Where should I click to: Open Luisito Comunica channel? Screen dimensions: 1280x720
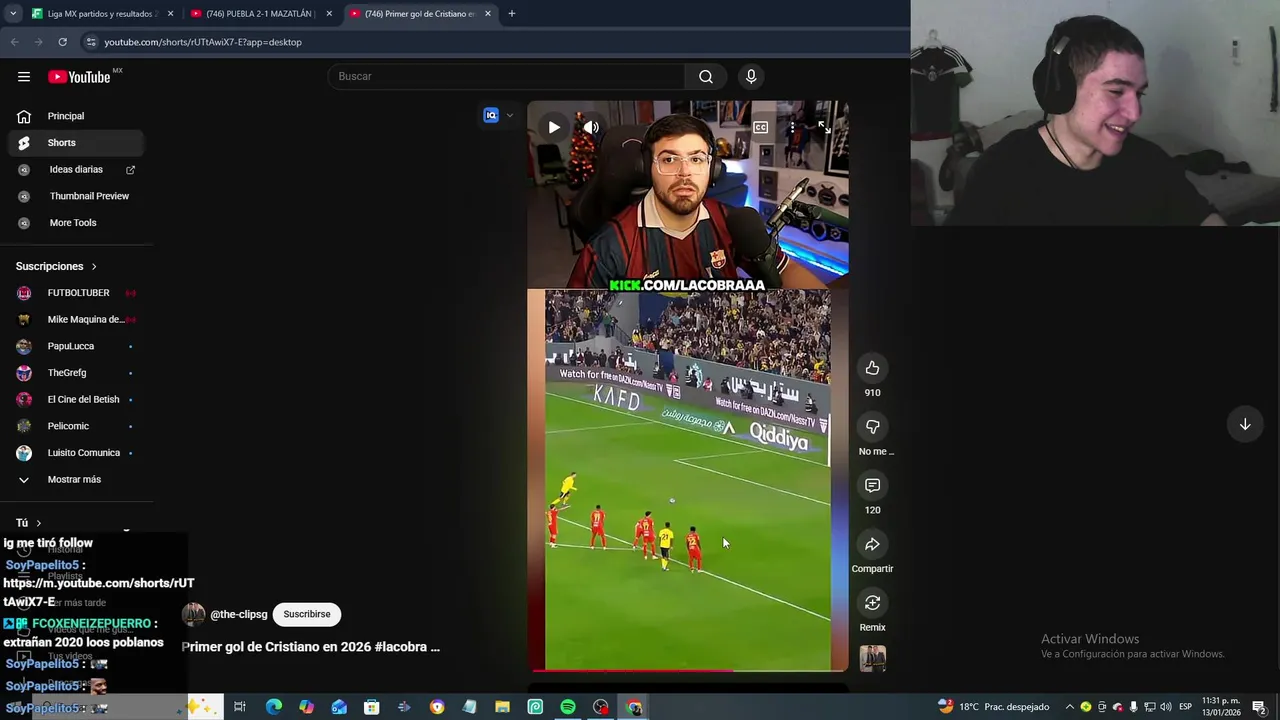pos(76,453)
